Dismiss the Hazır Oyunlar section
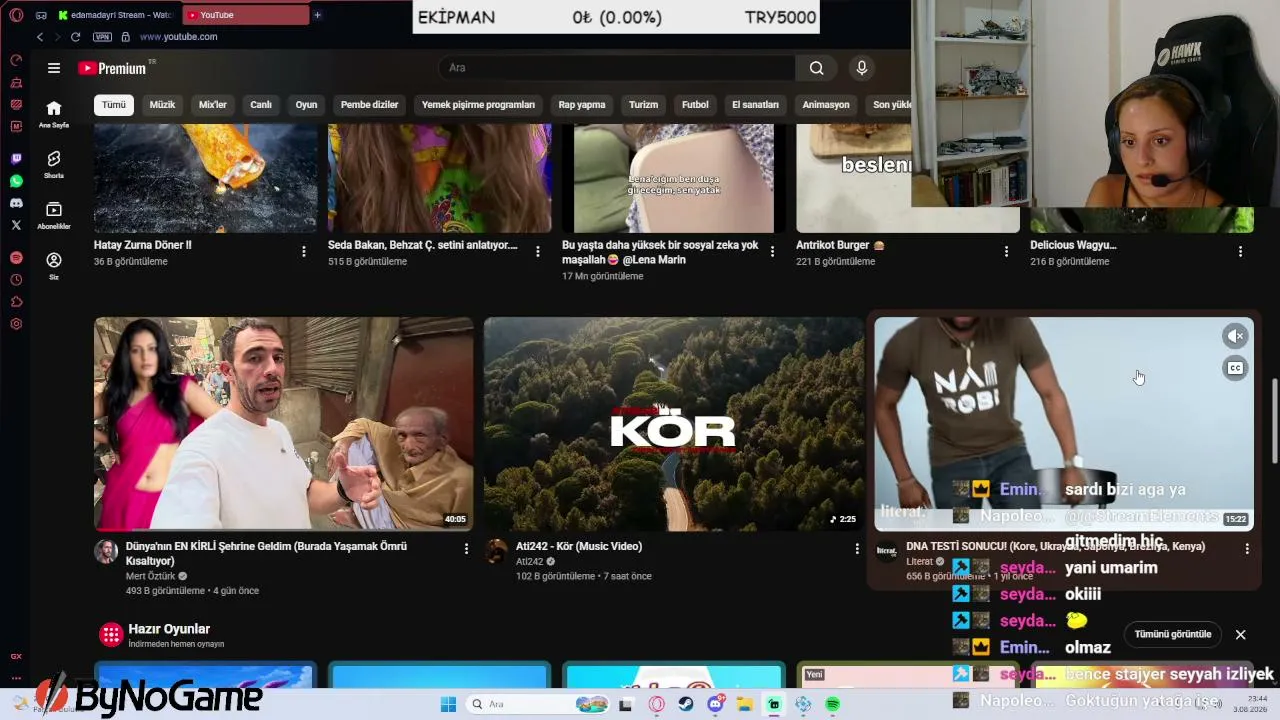The image size is (1280, 720). pos(1240,634)
